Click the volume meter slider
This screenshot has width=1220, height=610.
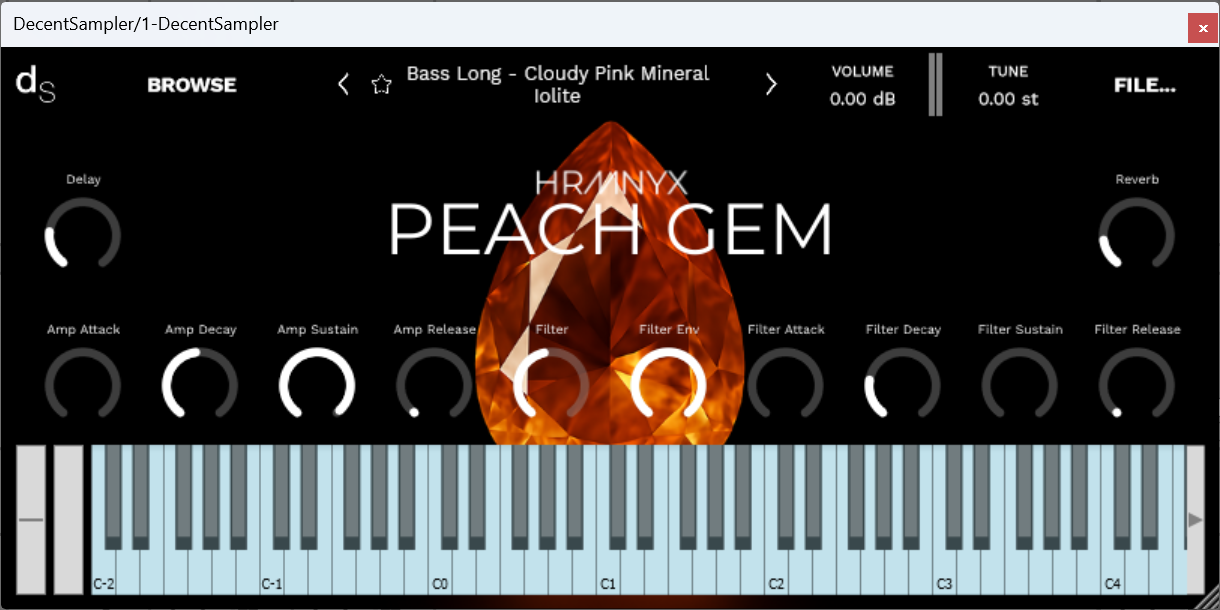935,84
